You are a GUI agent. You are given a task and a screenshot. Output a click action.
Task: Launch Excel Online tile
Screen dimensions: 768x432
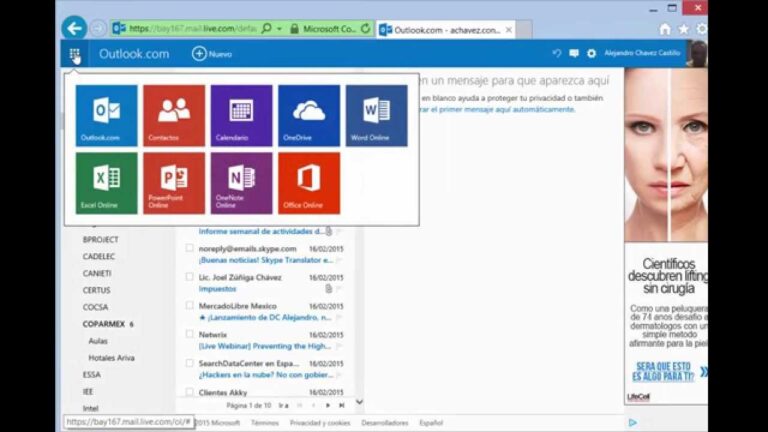[106, 183]
